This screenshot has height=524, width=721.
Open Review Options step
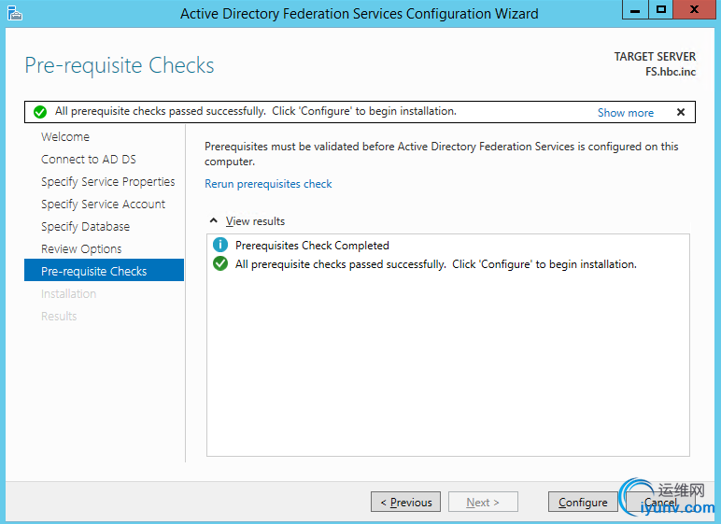pos(81,249)
